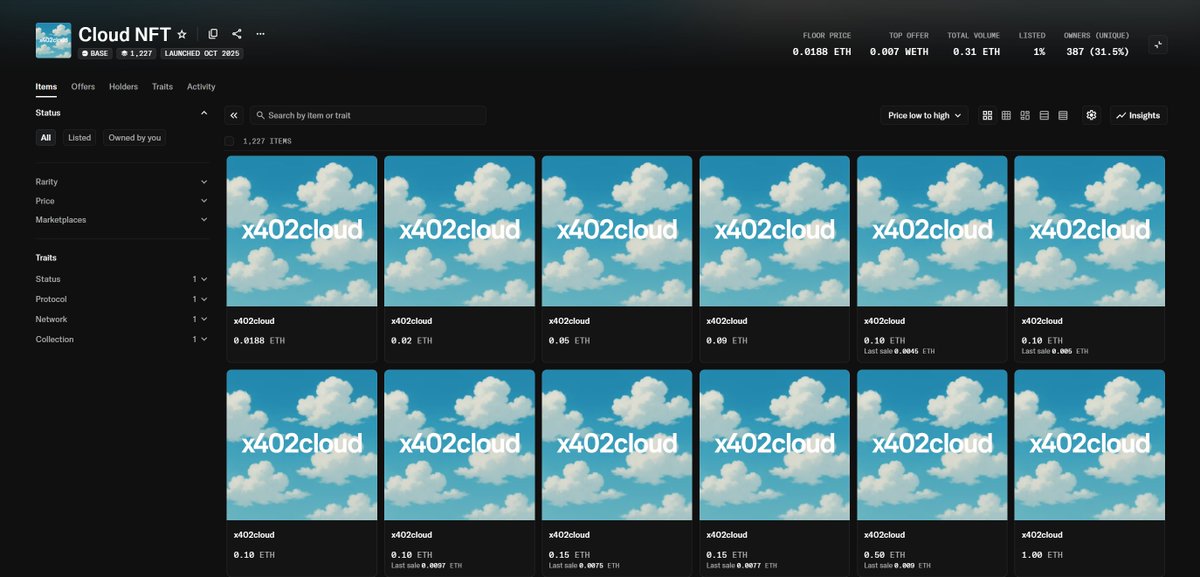
Task: Click the Total Volume 0.31 ETH stat
Action: coord(973,44)
